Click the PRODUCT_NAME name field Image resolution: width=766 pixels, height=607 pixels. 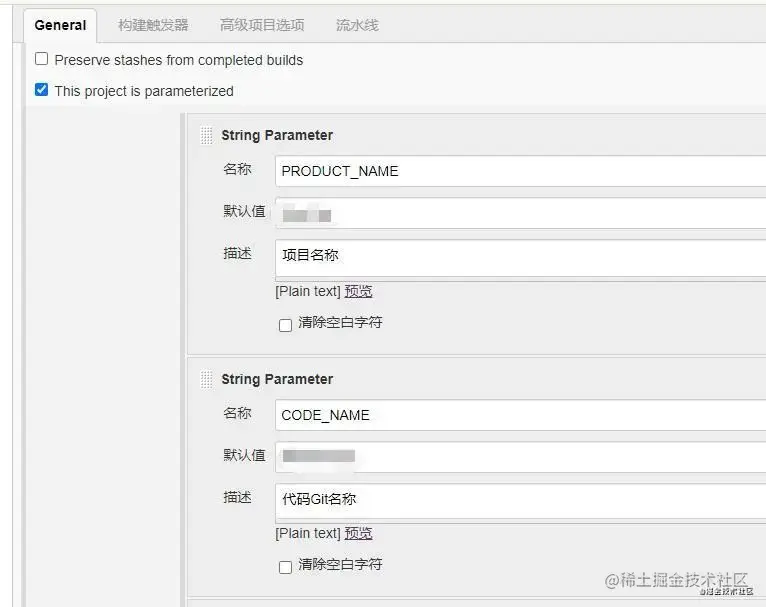[x=520, y=171]
